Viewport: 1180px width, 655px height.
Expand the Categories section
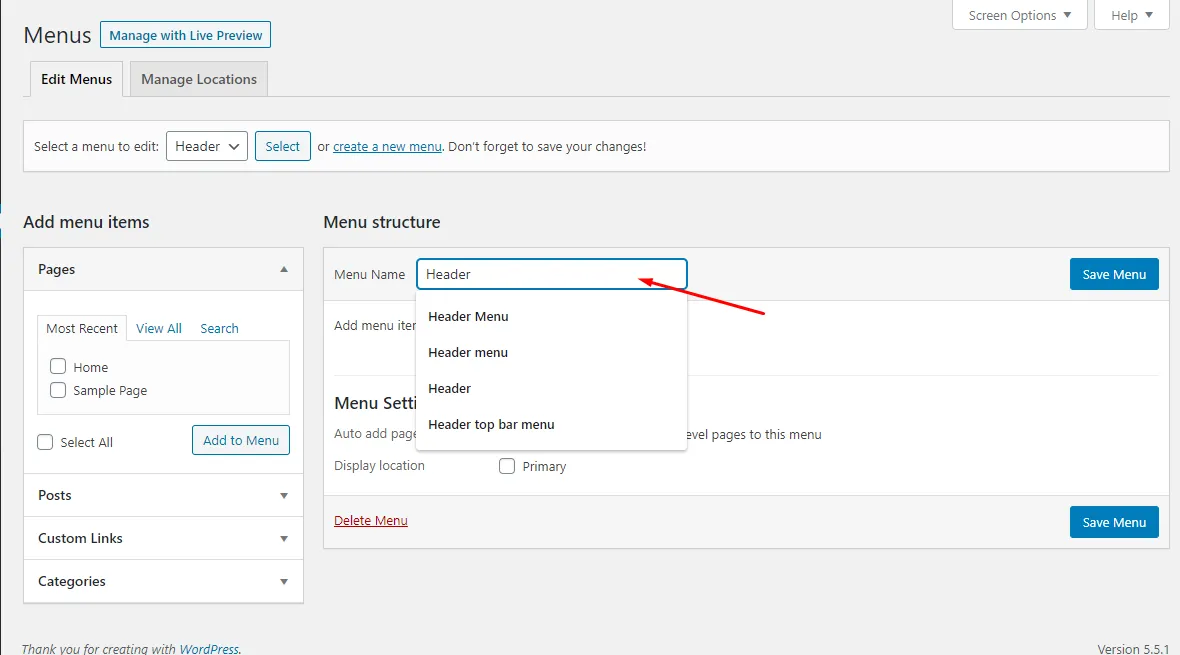[284, 581]
